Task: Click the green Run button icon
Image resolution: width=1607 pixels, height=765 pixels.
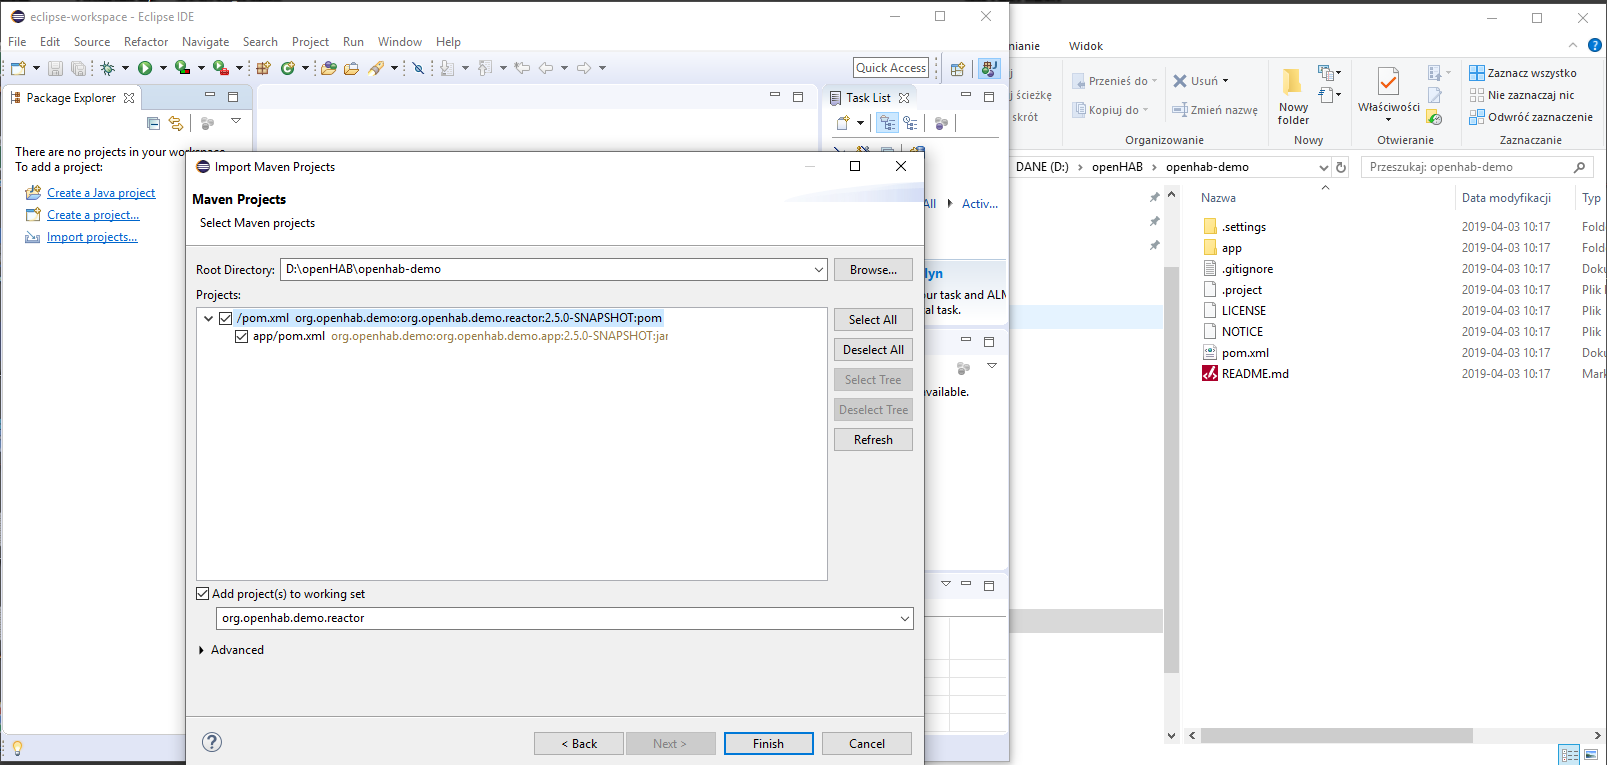Action: tap(145, 68)
